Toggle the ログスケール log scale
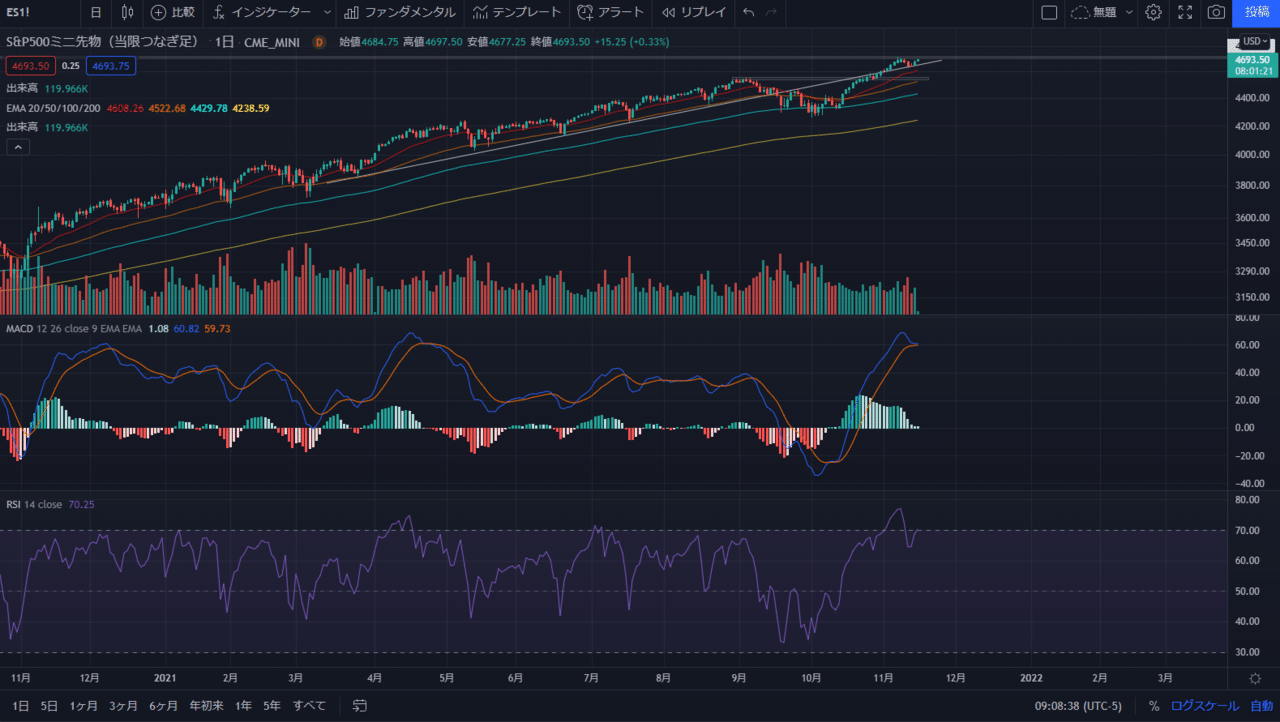This screenshot has width=1280, height=722. tap(1204, 705)
